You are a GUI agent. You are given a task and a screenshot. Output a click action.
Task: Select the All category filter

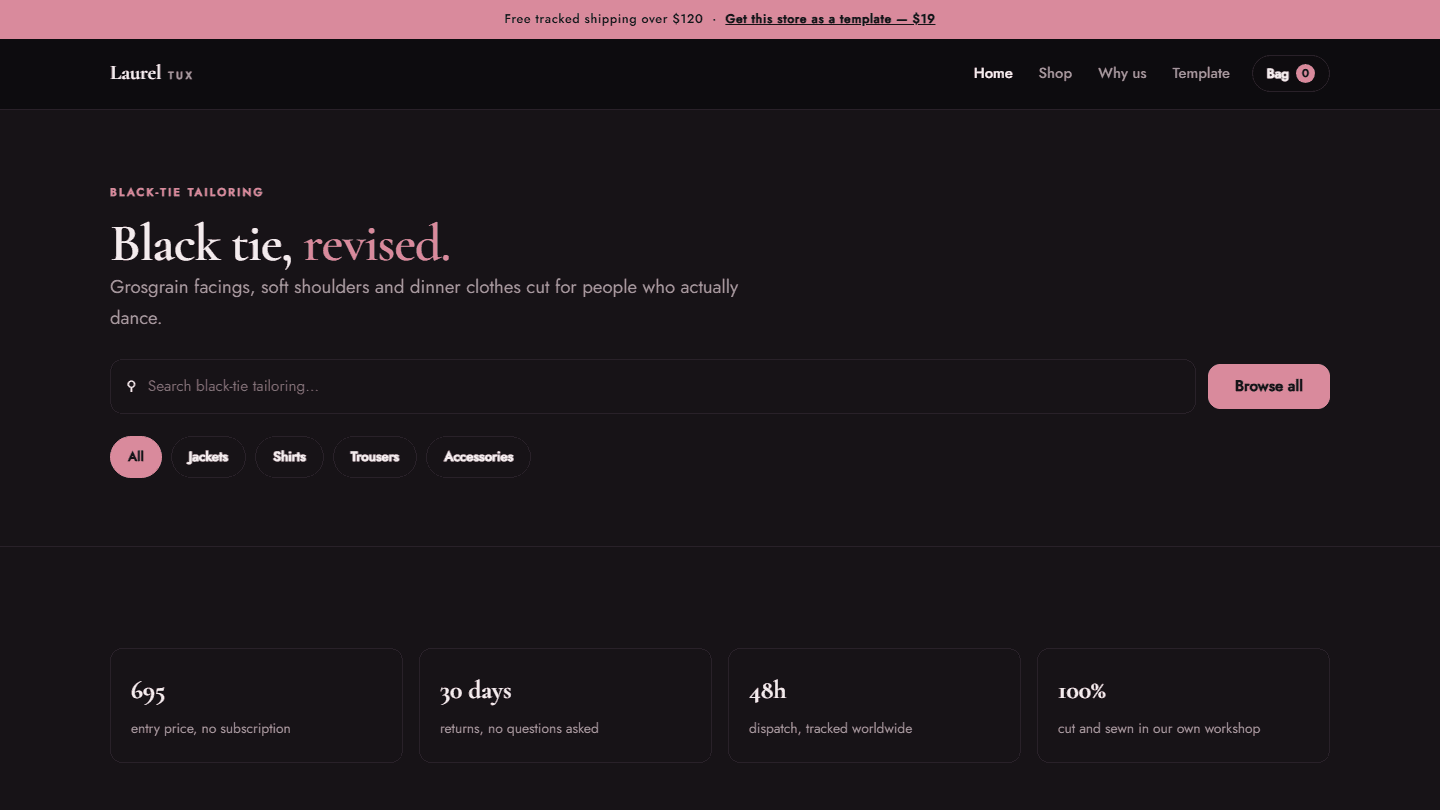[x=136, y=457]
